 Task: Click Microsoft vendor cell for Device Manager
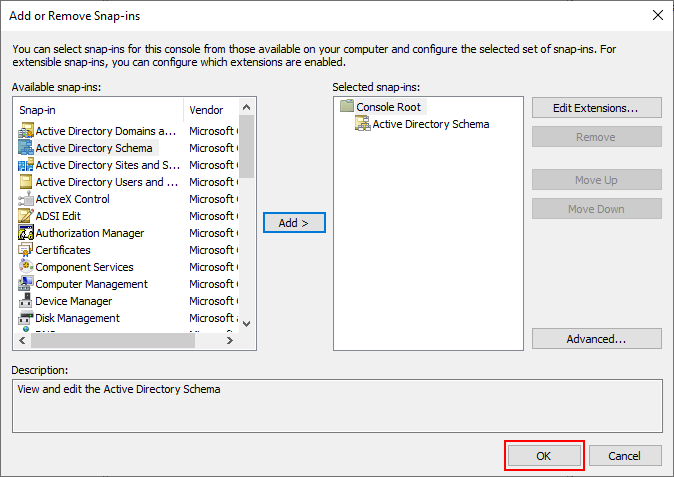(x=213, y=301)
